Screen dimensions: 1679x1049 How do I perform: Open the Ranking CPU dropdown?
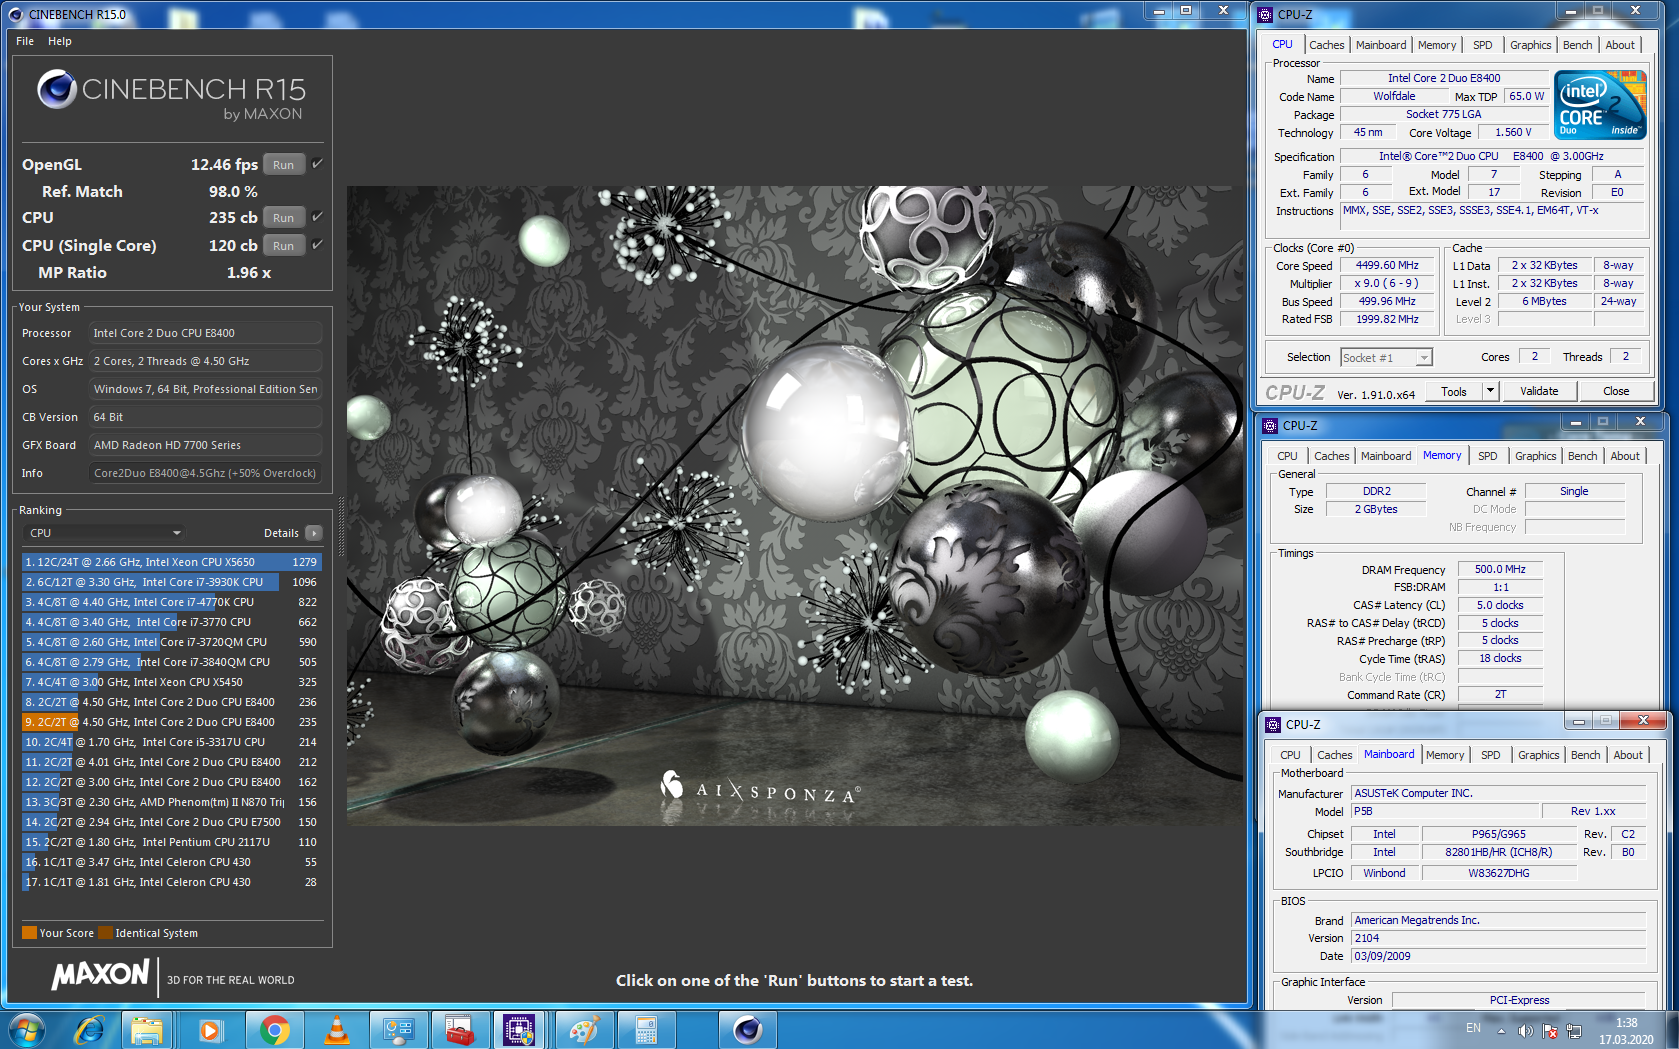104,533
